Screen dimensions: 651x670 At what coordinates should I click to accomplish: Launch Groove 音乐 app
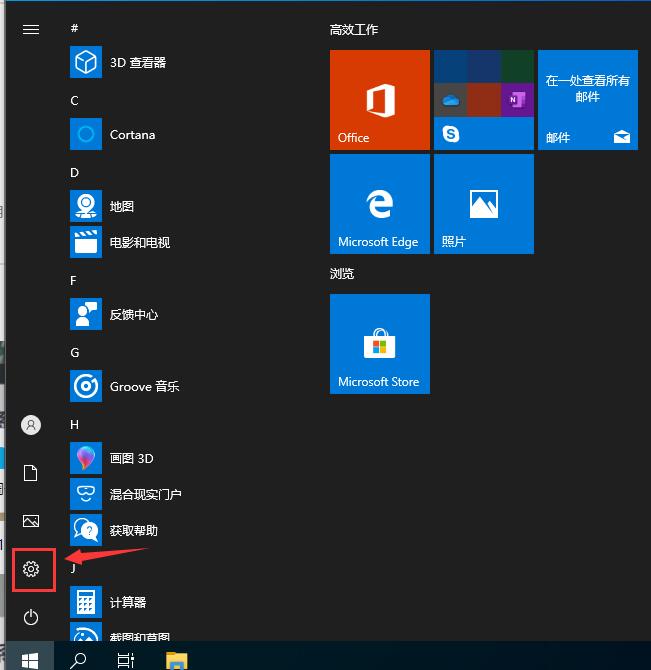144,386
